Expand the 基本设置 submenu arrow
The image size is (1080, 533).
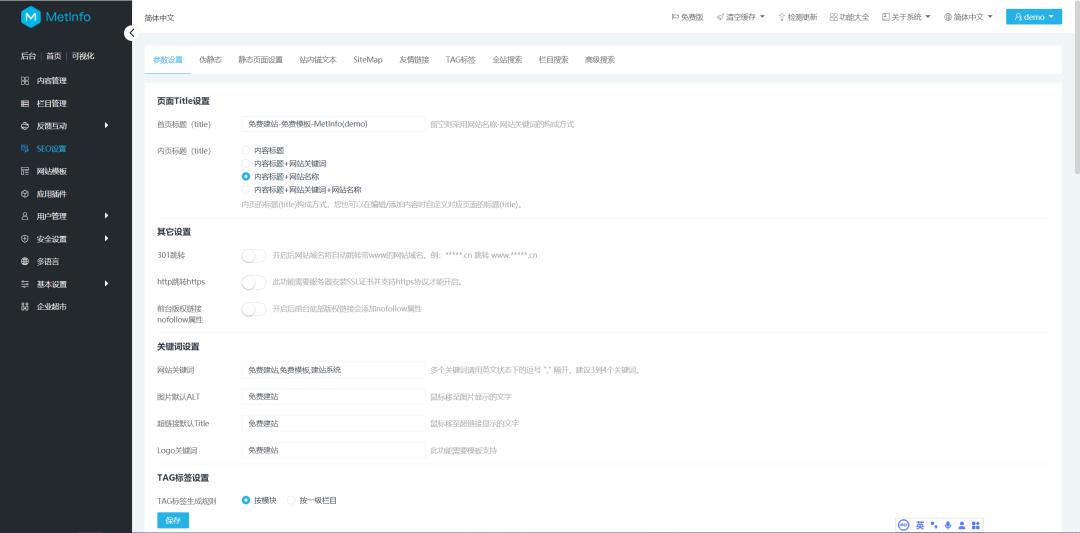(107, 284)
